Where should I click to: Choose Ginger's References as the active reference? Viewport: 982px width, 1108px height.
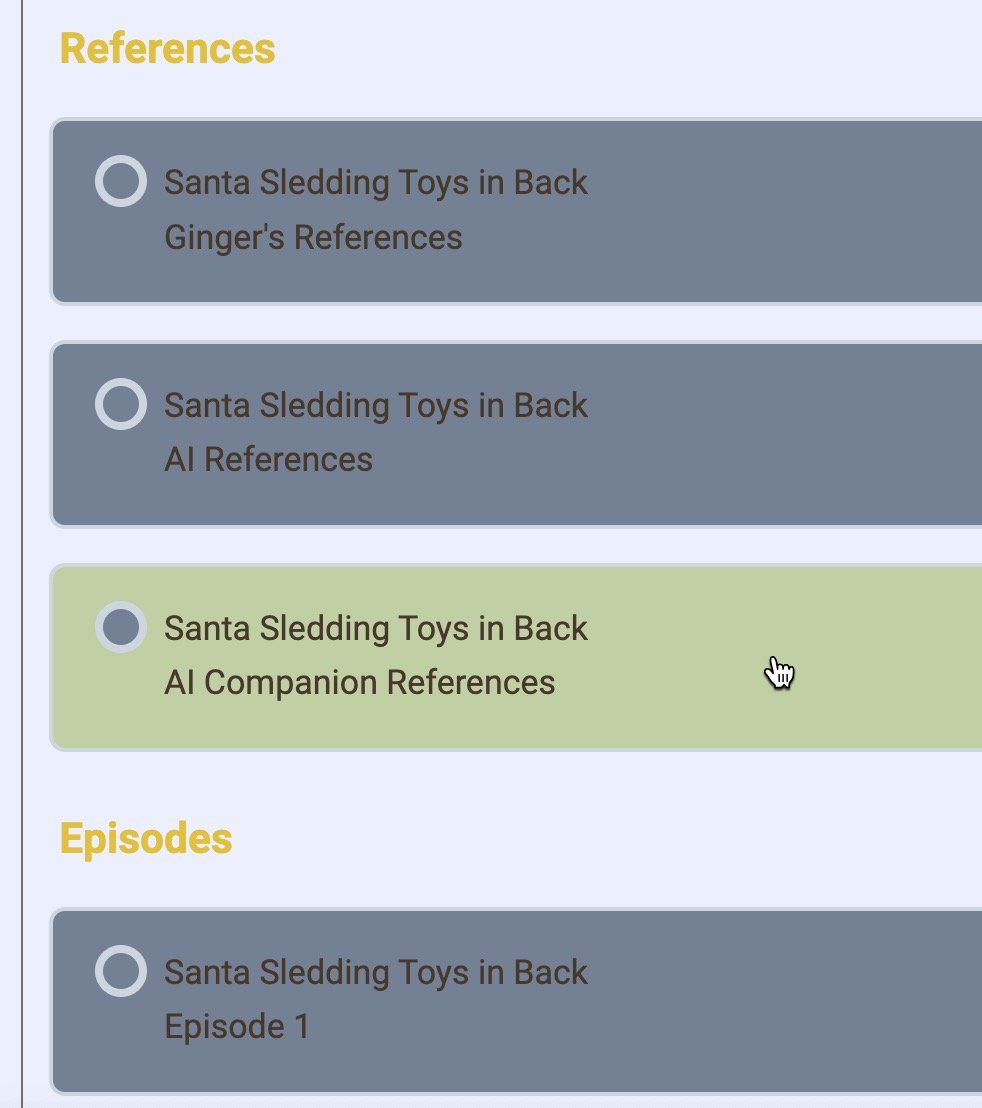(121, 181)
